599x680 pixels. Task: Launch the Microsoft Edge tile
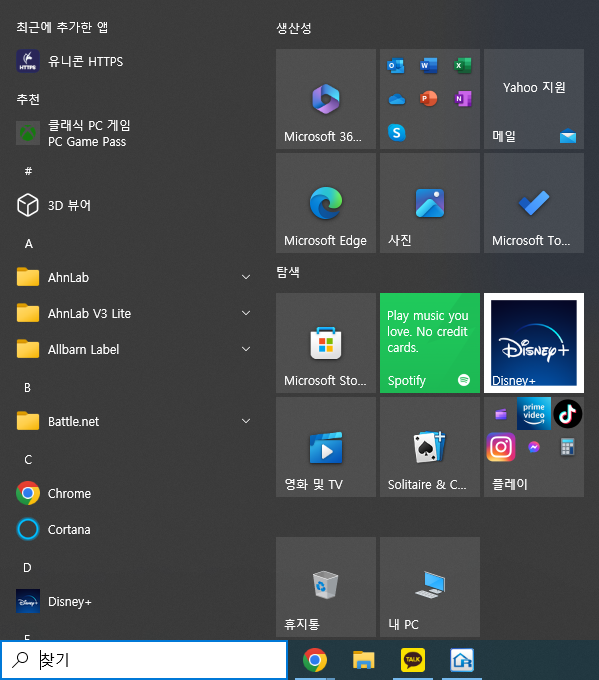pyautogui.click(x=326, y=203)
